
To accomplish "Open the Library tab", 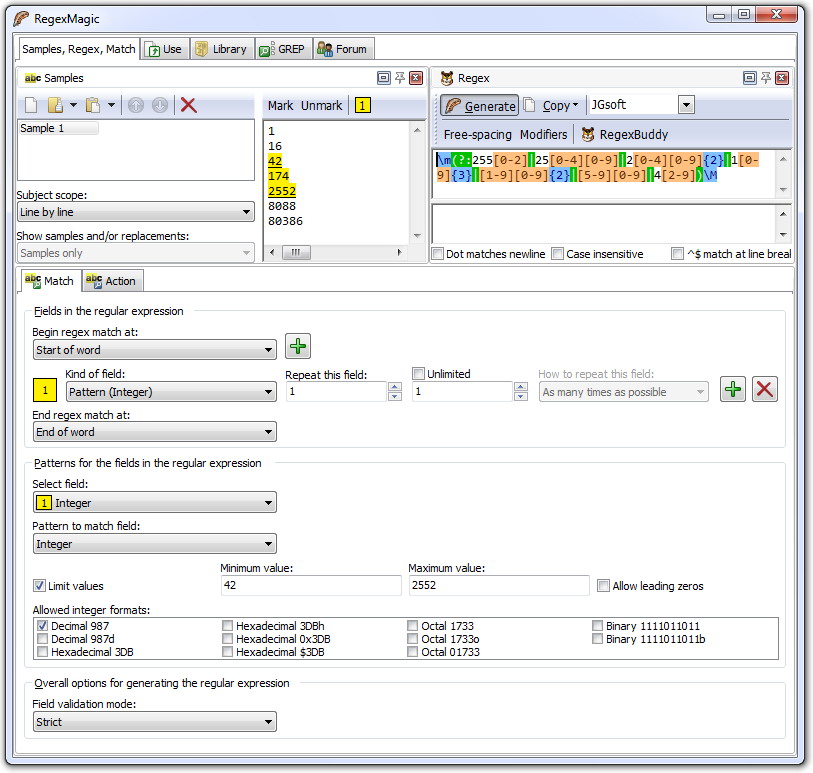I will click(x=222, y=47).
